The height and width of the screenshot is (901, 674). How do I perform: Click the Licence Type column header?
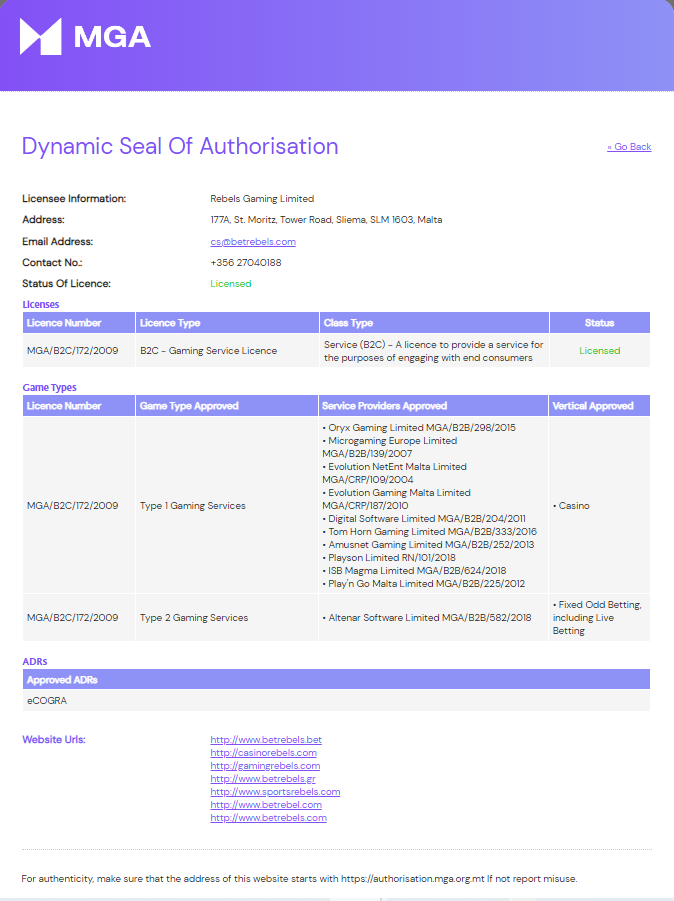coord(227,323)
